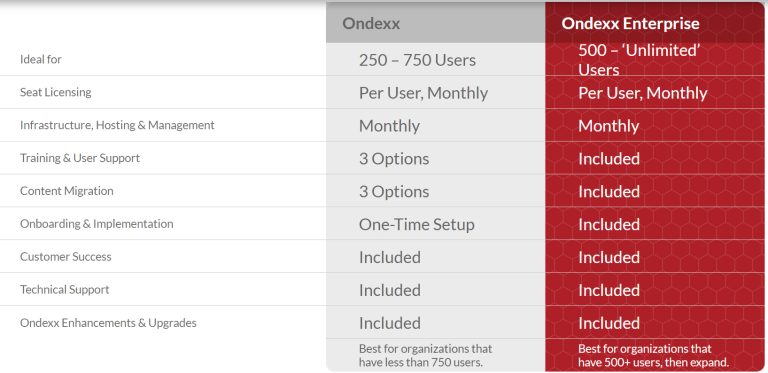Click the Customer Success row label
This screenshot has height=373, width=768.
point(66,256)
